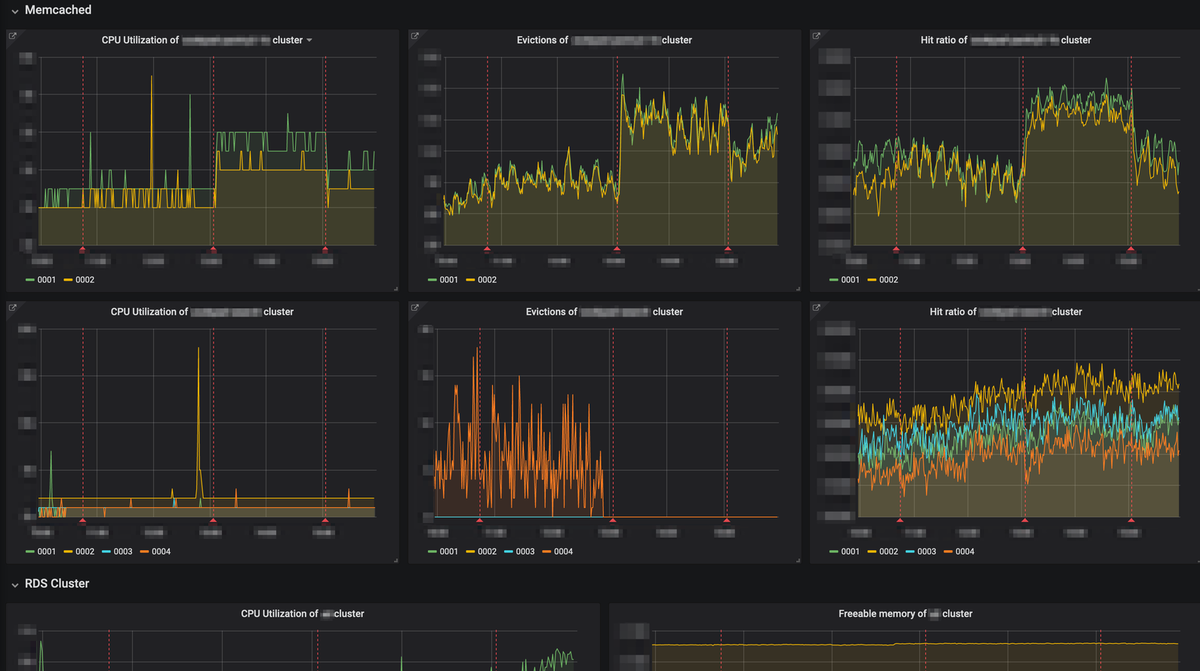Collapse the Memcached row chevron

tap(14, 10)
